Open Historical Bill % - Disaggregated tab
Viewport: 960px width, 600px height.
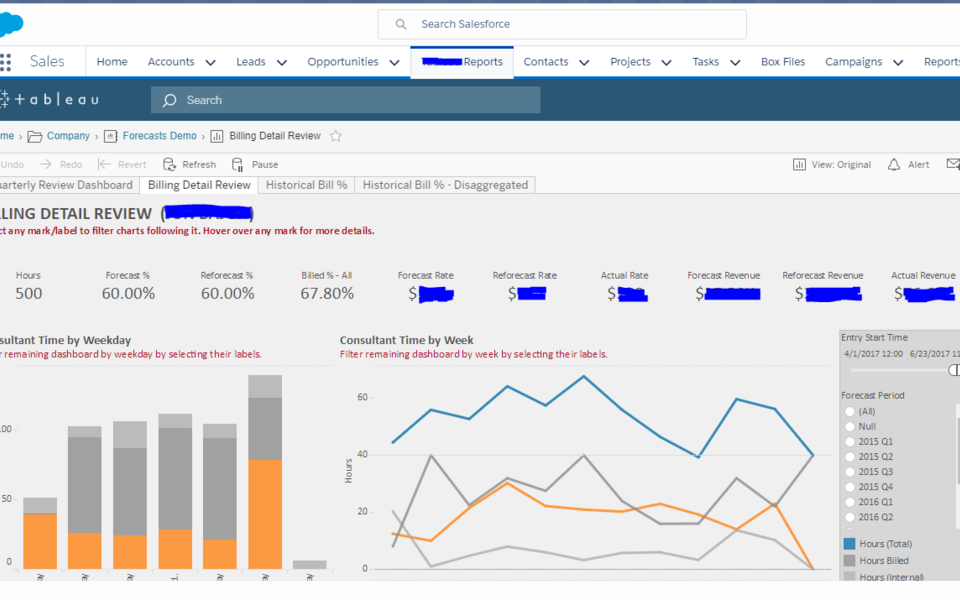tap(445, 185)
